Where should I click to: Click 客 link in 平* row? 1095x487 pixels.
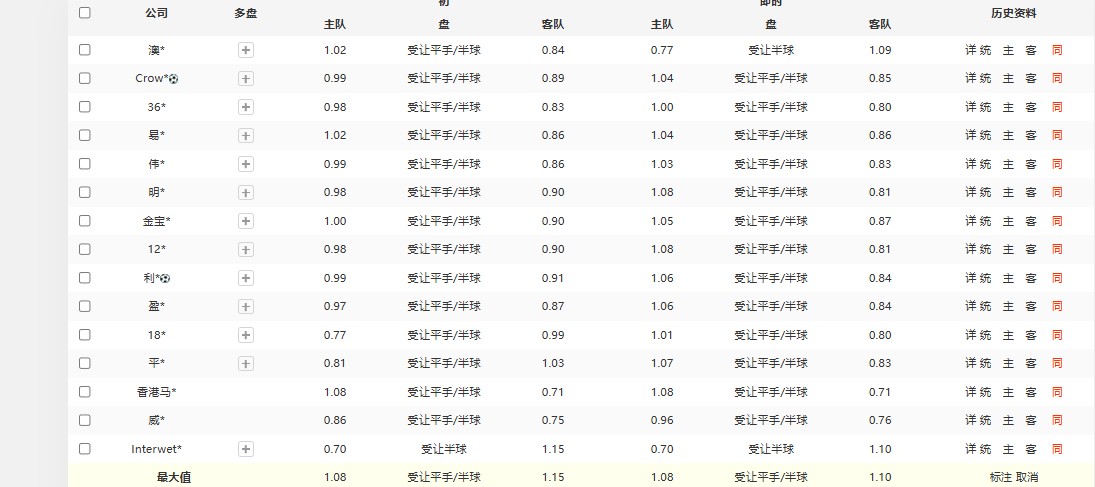click(1031, 363)
